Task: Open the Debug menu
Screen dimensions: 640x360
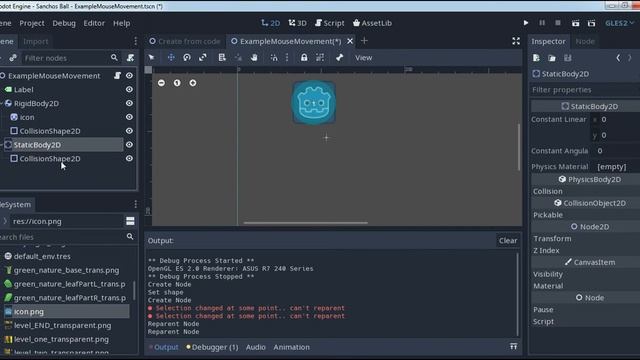Action: pyautogui.click(x=64, y=23)
